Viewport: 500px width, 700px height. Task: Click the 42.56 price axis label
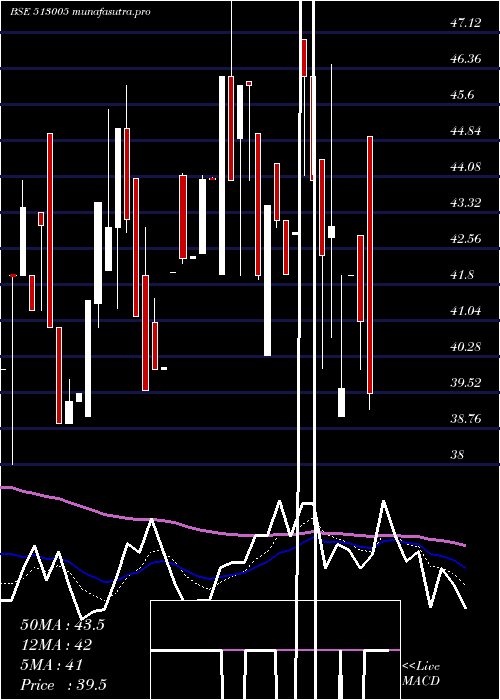pyautogui.click(x=466, y=238)
